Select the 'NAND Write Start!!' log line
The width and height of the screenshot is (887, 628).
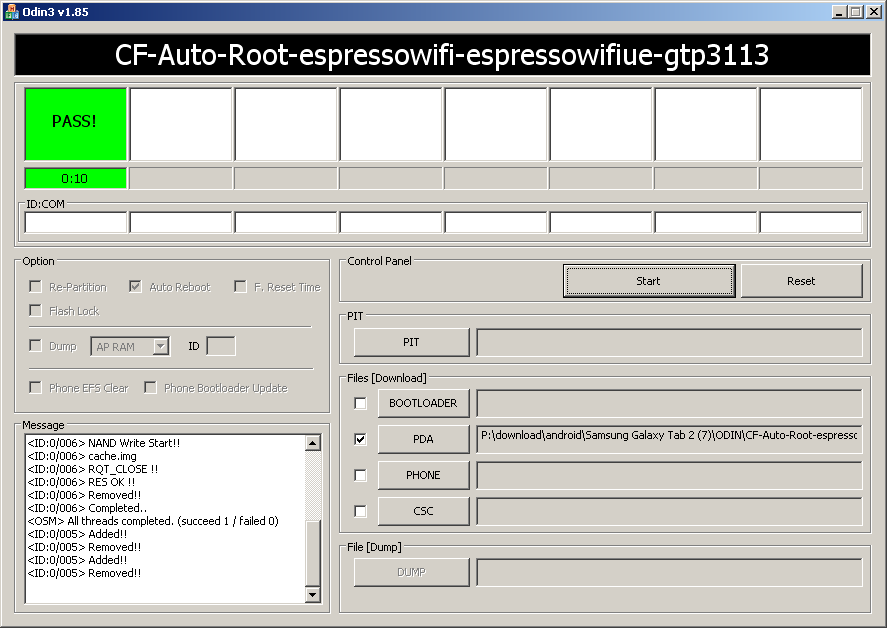(104, 443)
